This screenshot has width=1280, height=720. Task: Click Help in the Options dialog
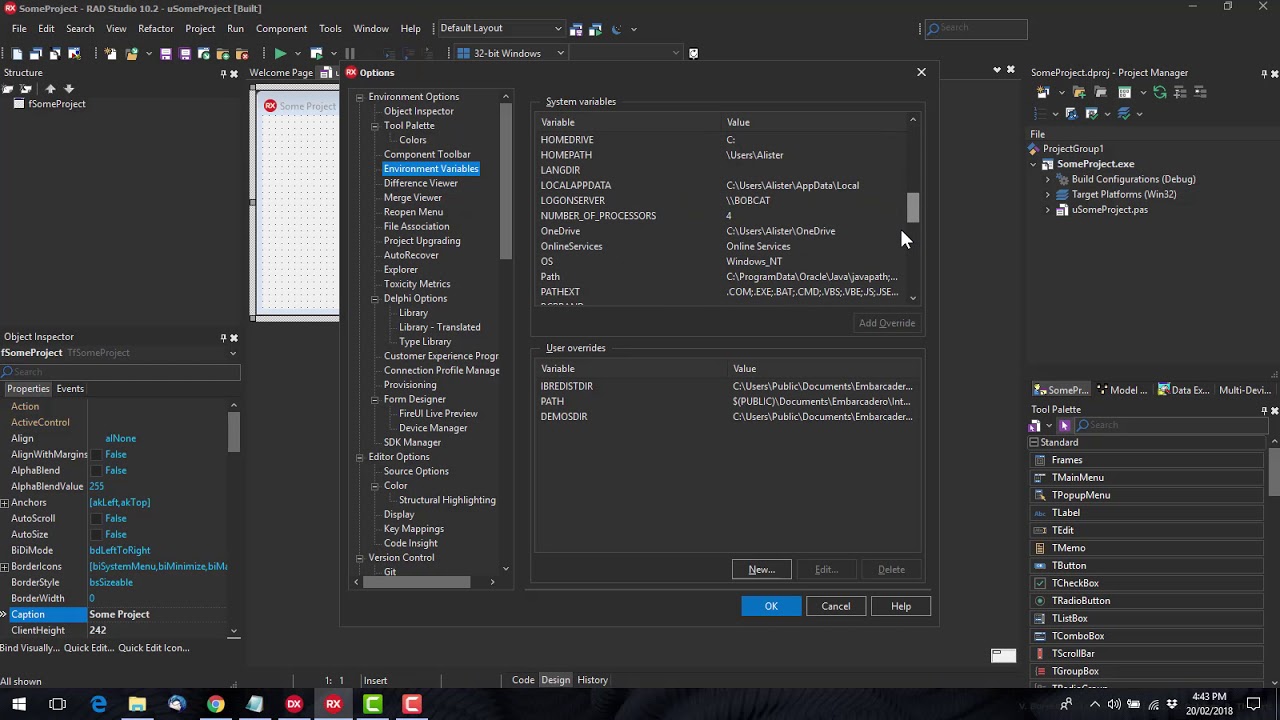[x=901, y=606]
